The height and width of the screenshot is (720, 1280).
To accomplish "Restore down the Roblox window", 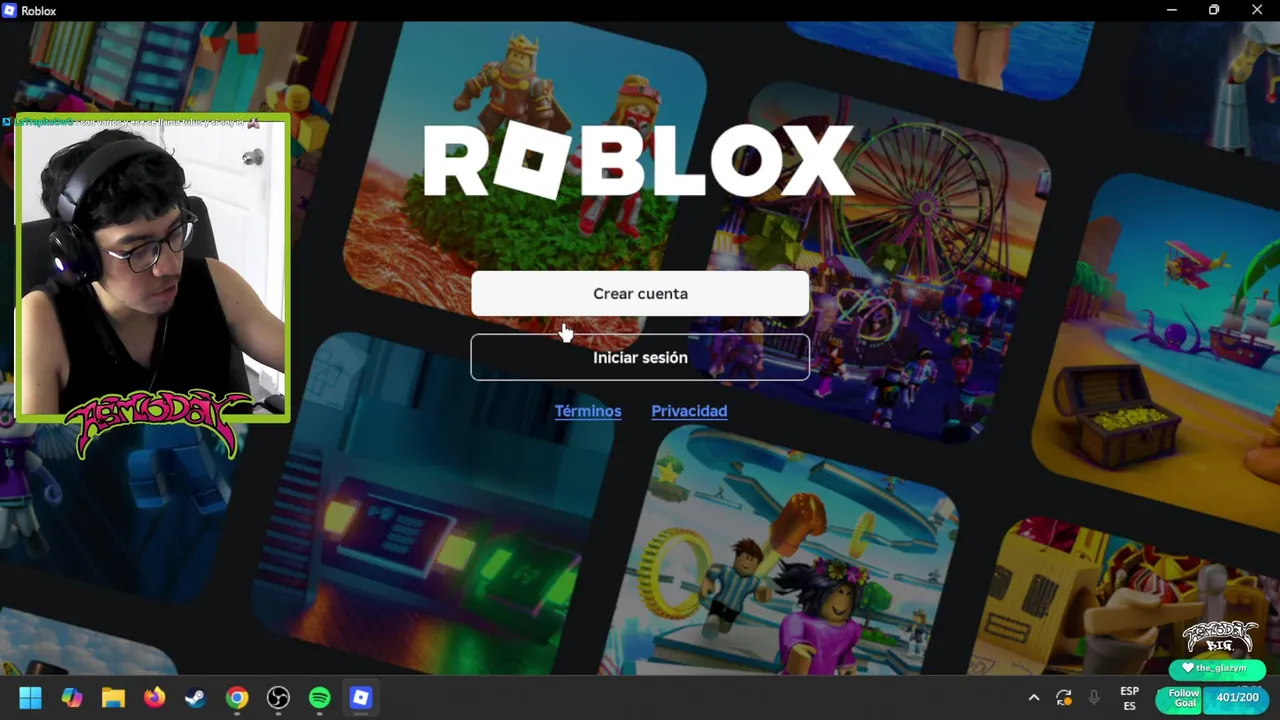I will click(1214, 10).
